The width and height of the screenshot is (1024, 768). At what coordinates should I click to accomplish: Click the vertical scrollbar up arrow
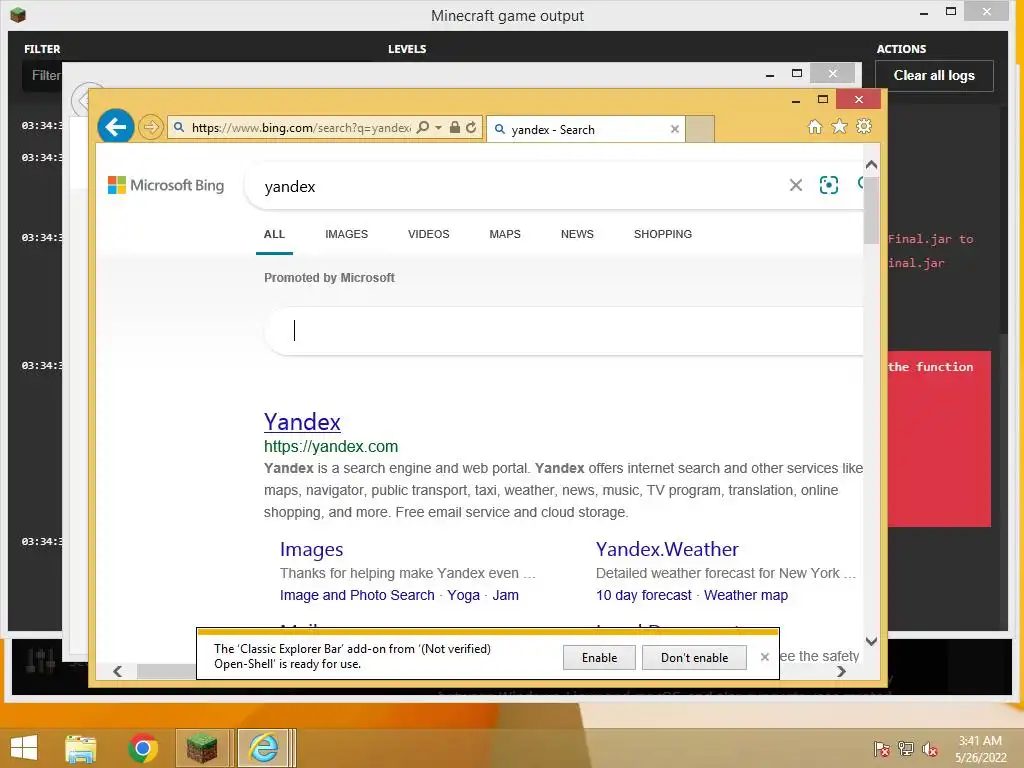point(871,165)
